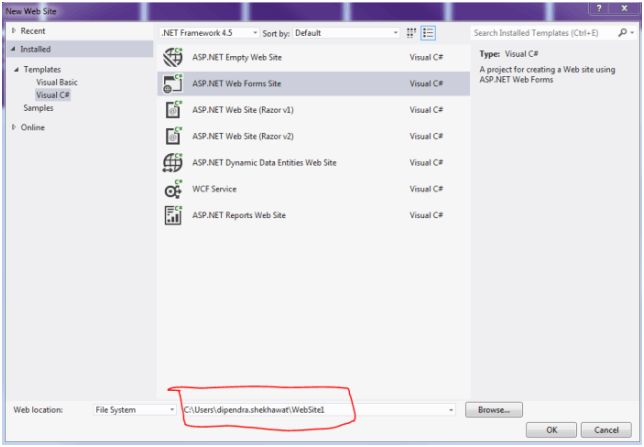
Task: Open the search options arrow beside the magnifier
Action: click(x=632, y=32)
